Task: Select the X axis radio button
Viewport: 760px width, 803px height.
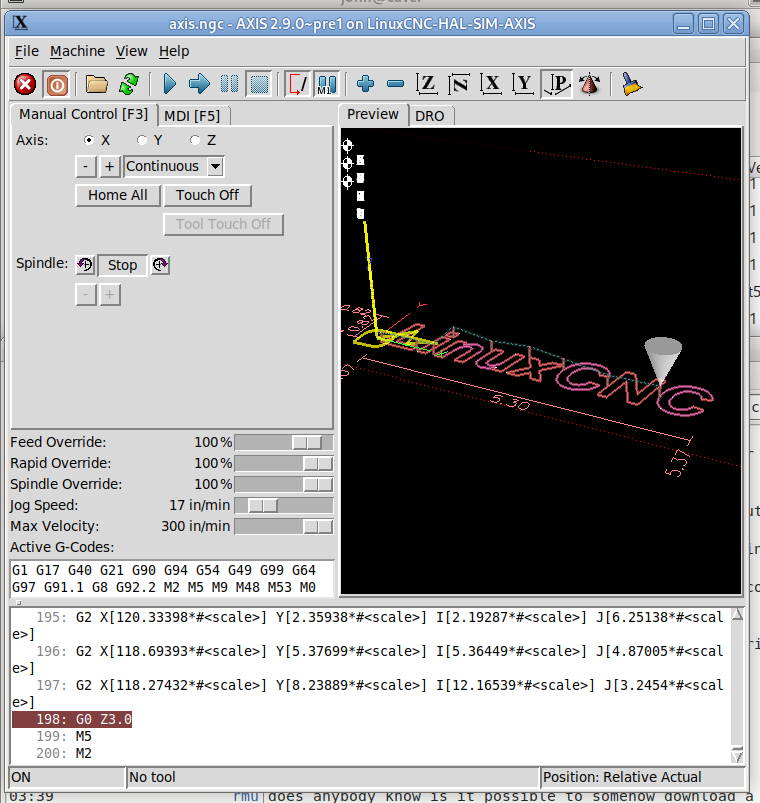Action: tap(90, 140)
